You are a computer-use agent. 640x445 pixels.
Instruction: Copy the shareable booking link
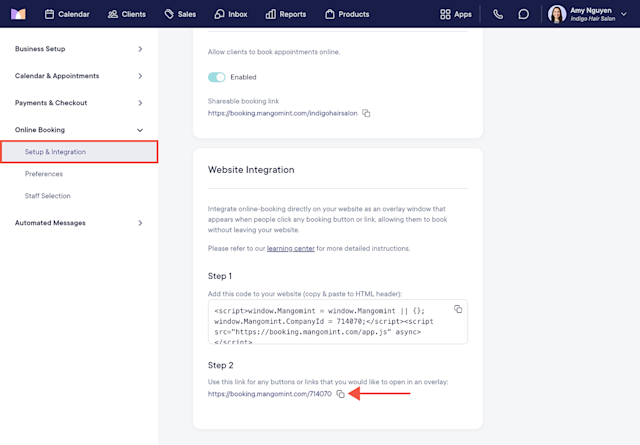click(366, 113)
